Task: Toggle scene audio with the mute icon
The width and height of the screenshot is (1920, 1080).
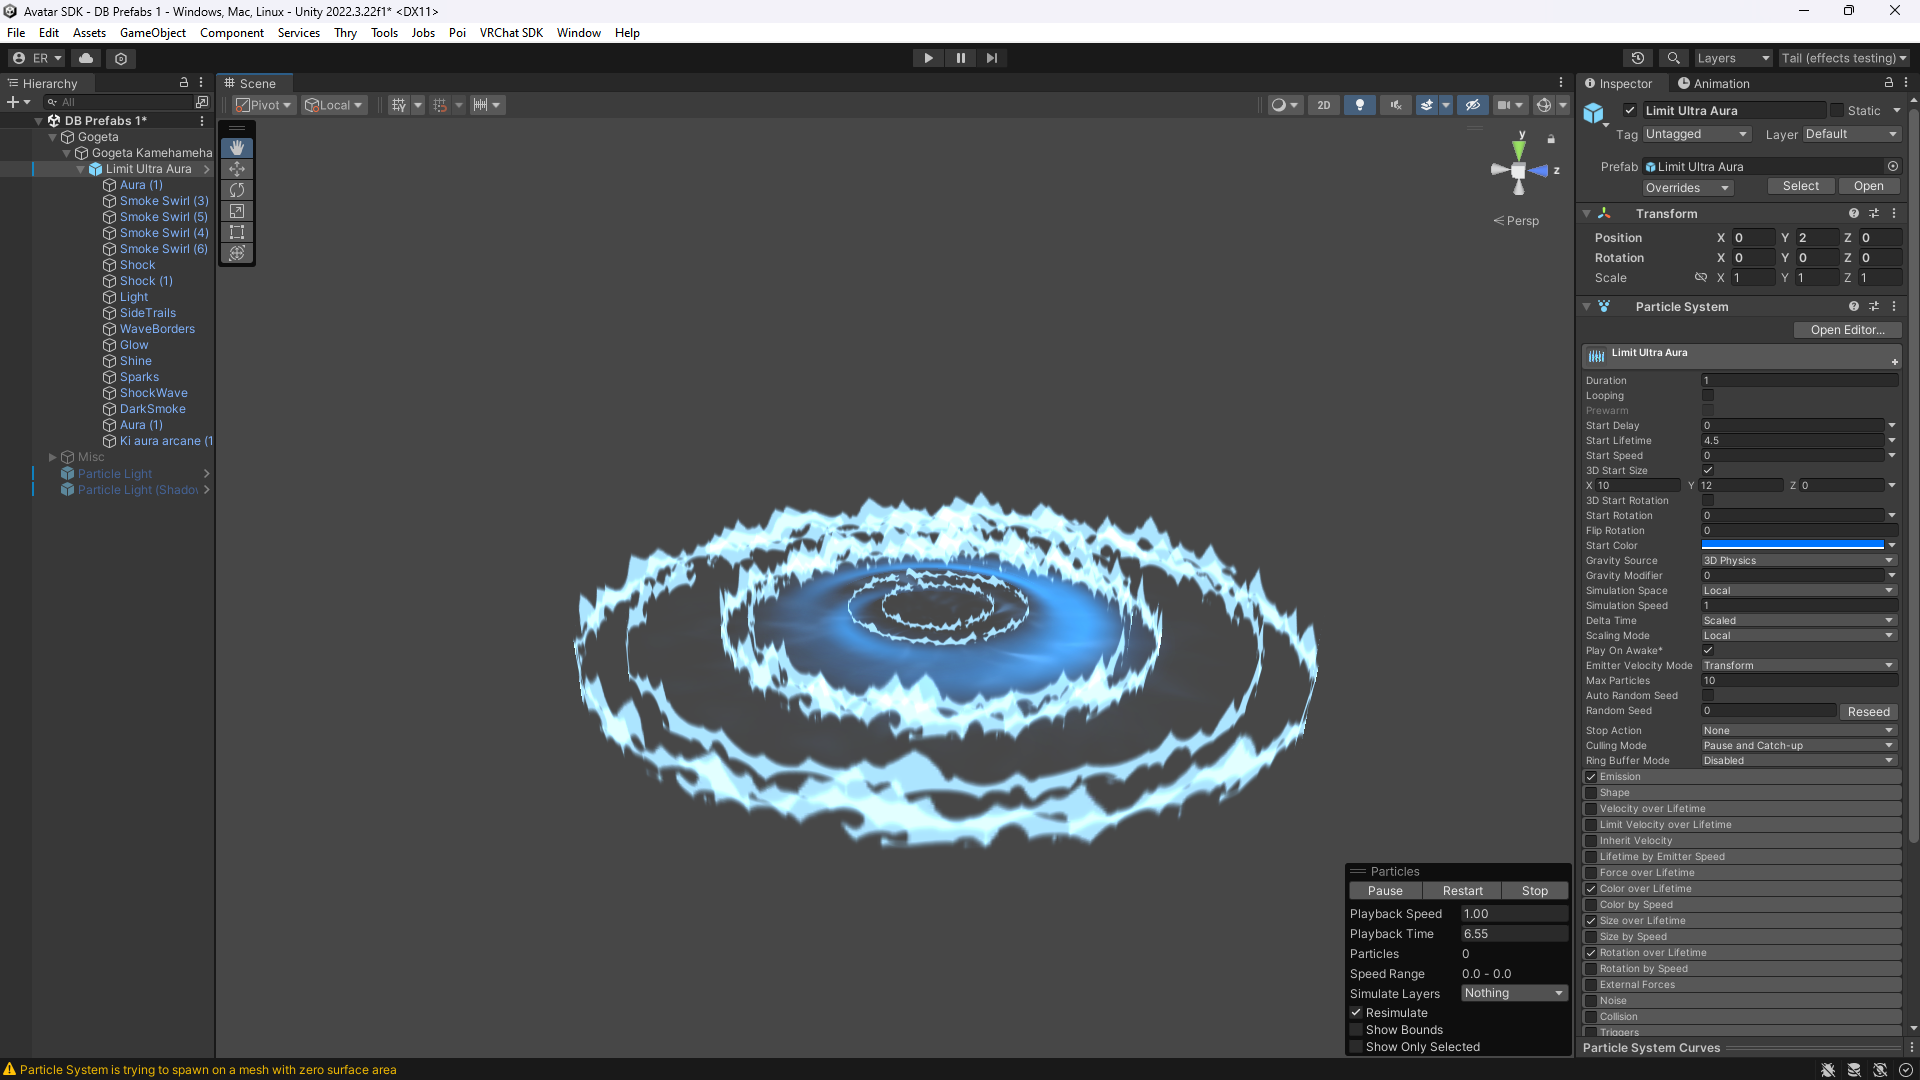Action: point(1394,104)
